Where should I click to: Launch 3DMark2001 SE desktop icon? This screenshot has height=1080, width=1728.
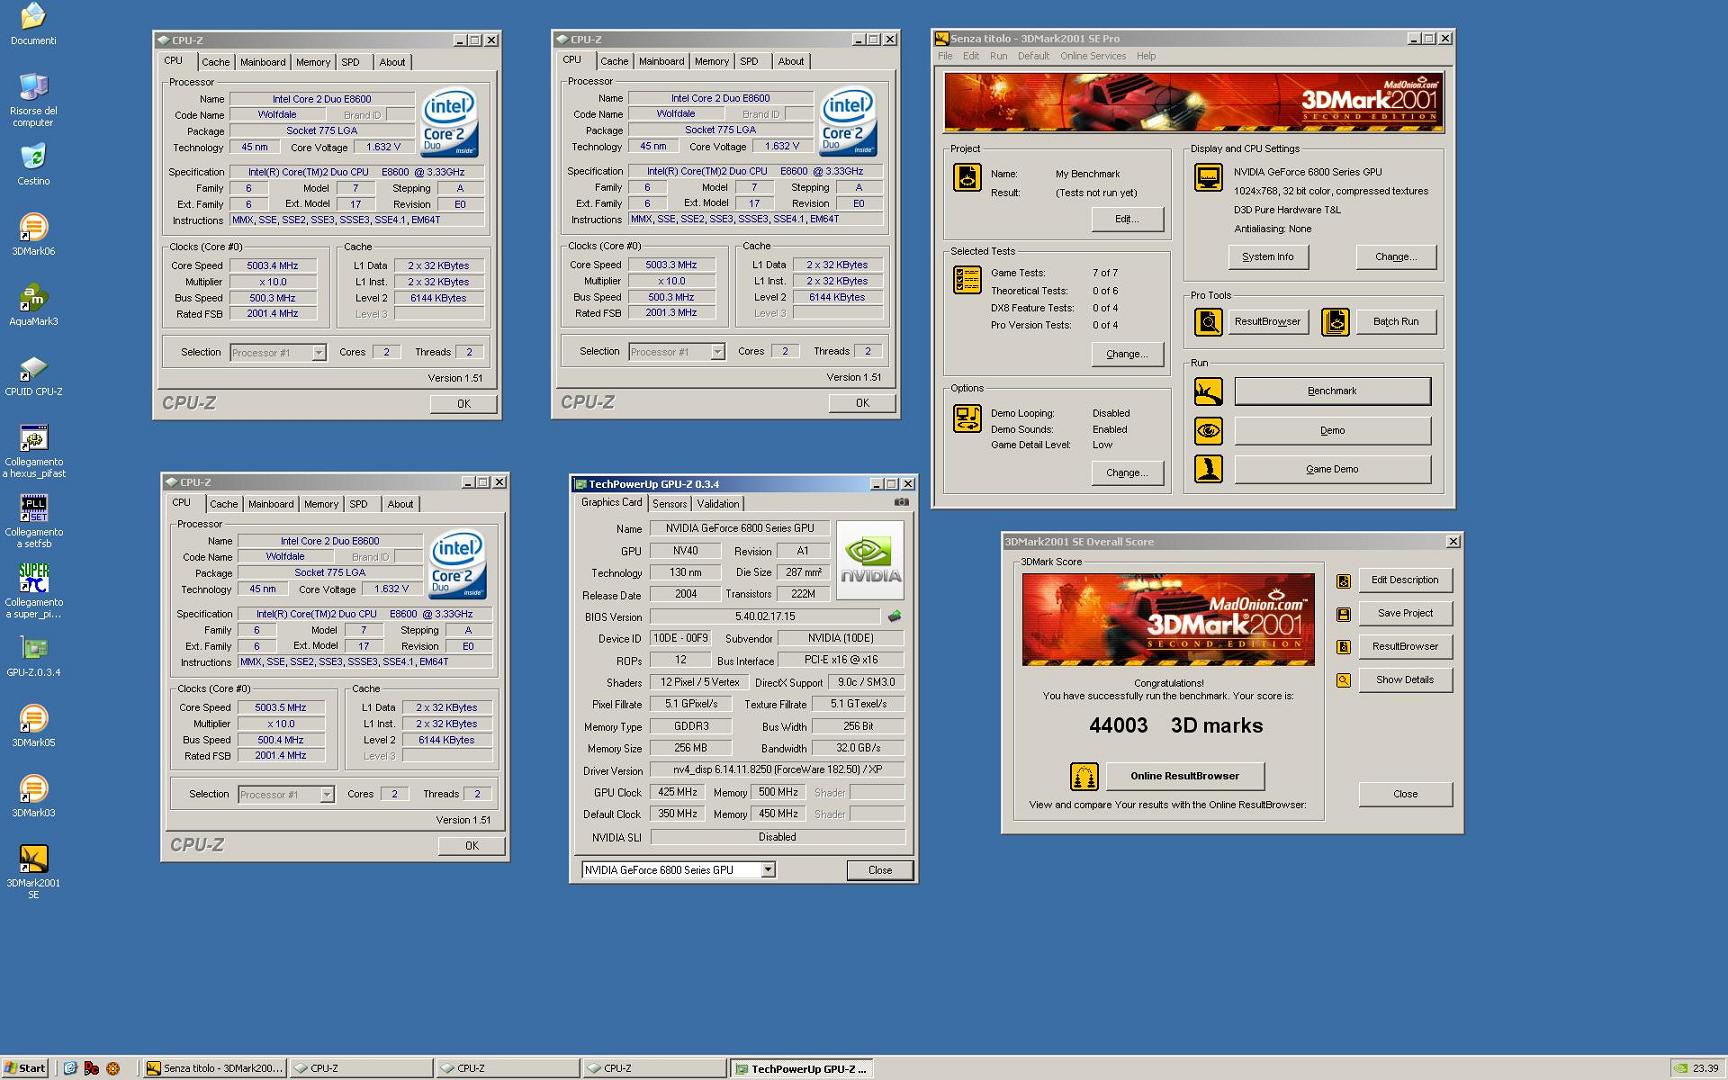tap(33, 858)
